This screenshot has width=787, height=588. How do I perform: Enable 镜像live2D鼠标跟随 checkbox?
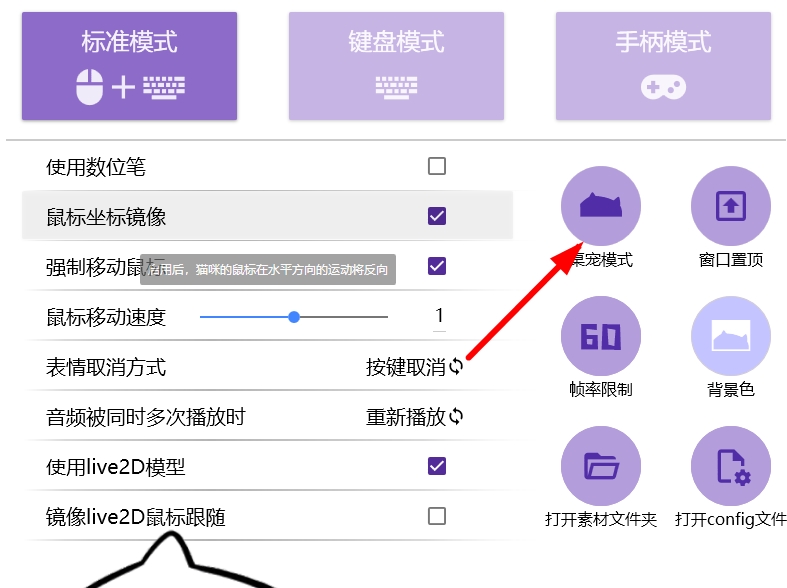point(437,516)
